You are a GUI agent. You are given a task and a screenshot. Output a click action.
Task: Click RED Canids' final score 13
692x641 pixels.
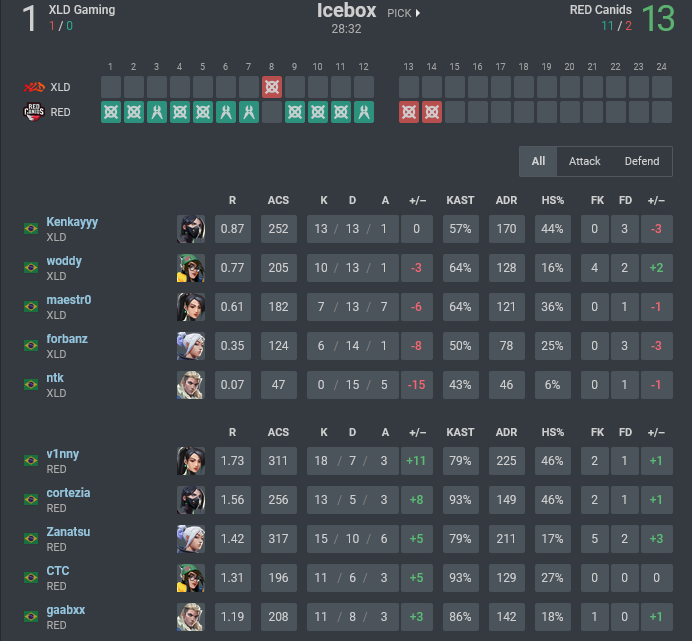pyautogui.click(x=658, y=19)
